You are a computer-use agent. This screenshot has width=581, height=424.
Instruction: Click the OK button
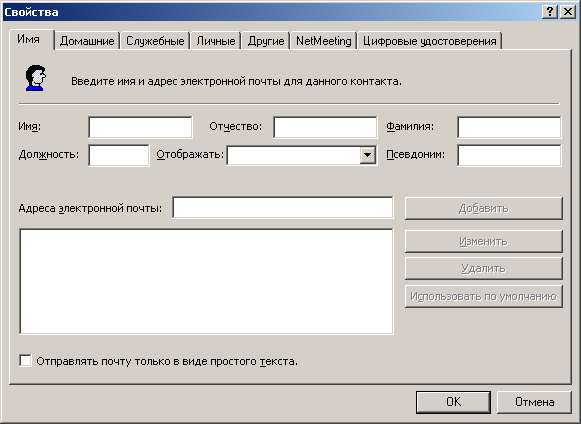tap(453, 402)
